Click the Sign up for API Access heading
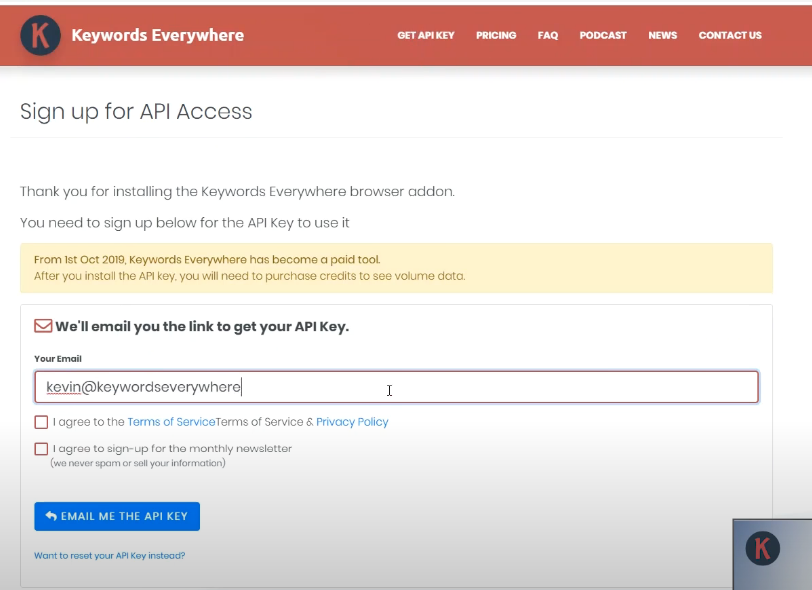 pyautogui.click(x=136, y=111)
